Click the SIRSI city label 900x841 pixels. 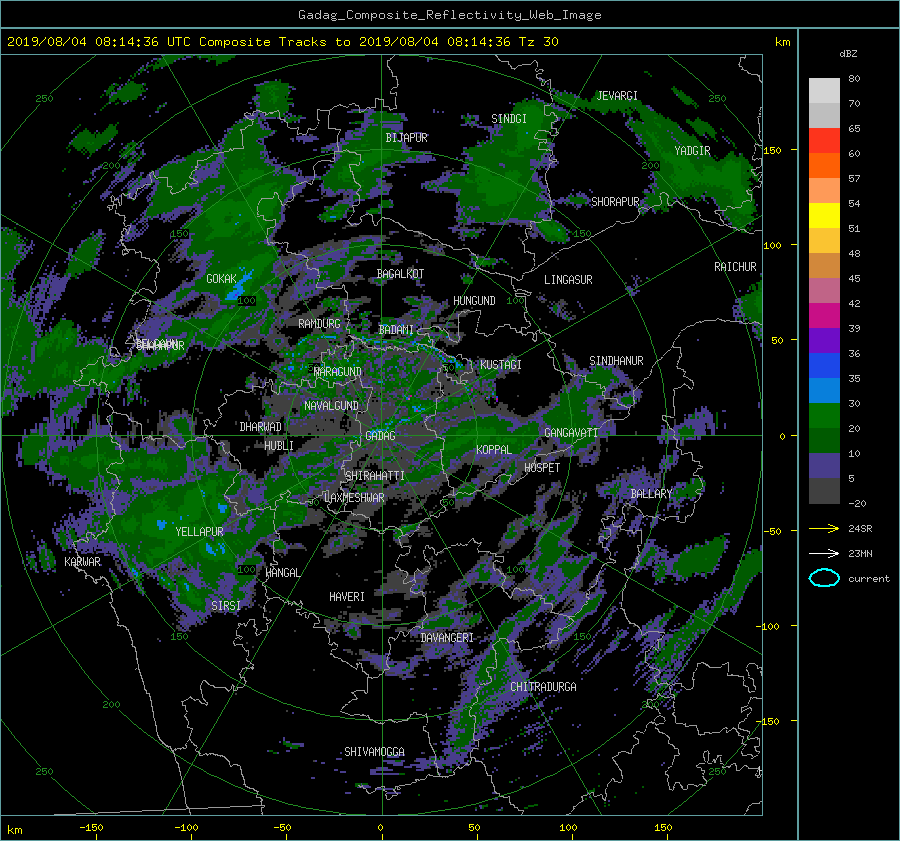click(x=226, y=606)
